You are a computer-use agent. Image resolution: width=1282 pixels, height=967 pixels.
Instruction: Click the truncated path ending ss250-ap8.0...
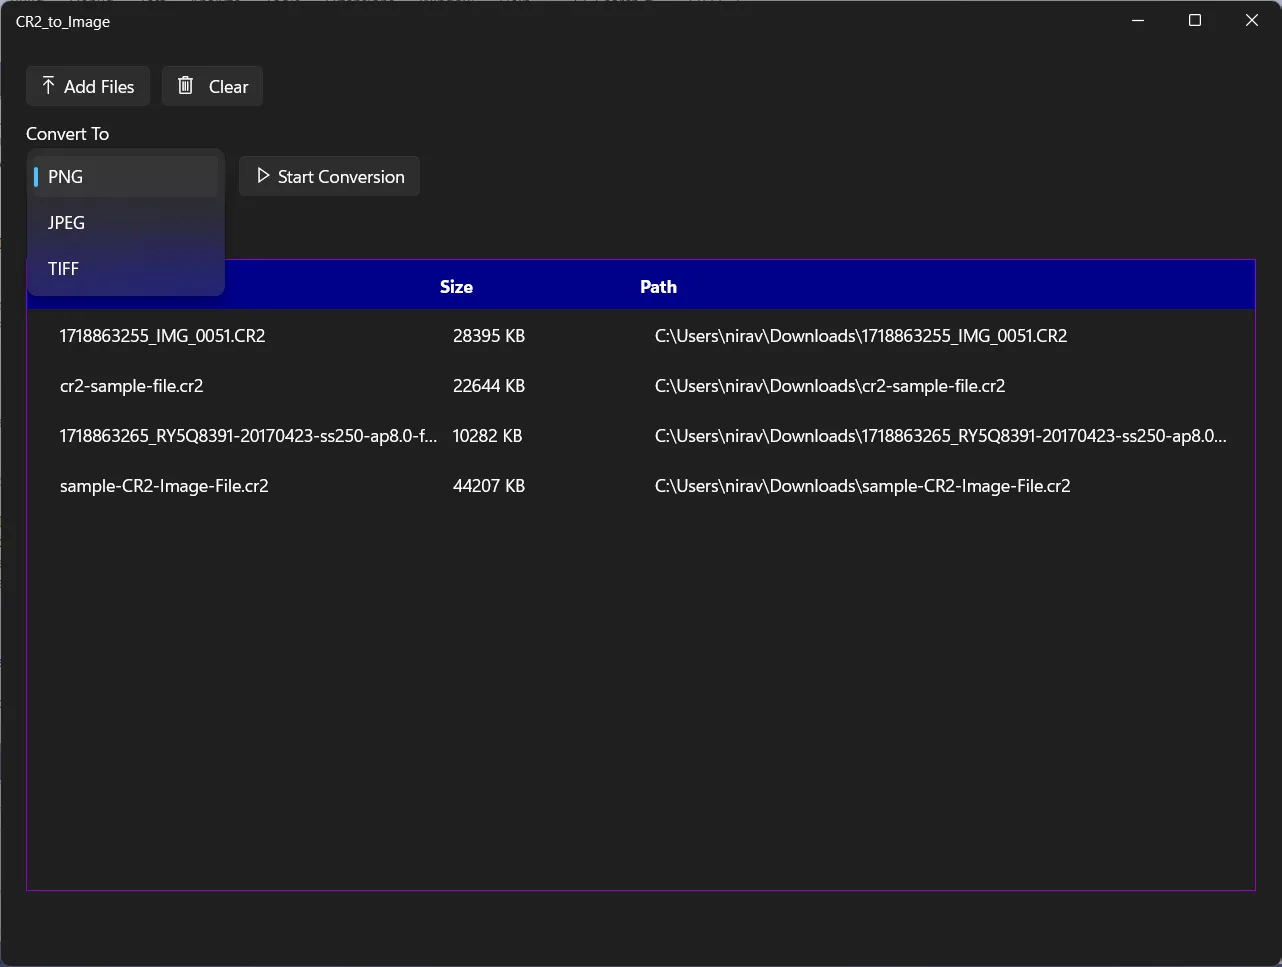point(941,436)
